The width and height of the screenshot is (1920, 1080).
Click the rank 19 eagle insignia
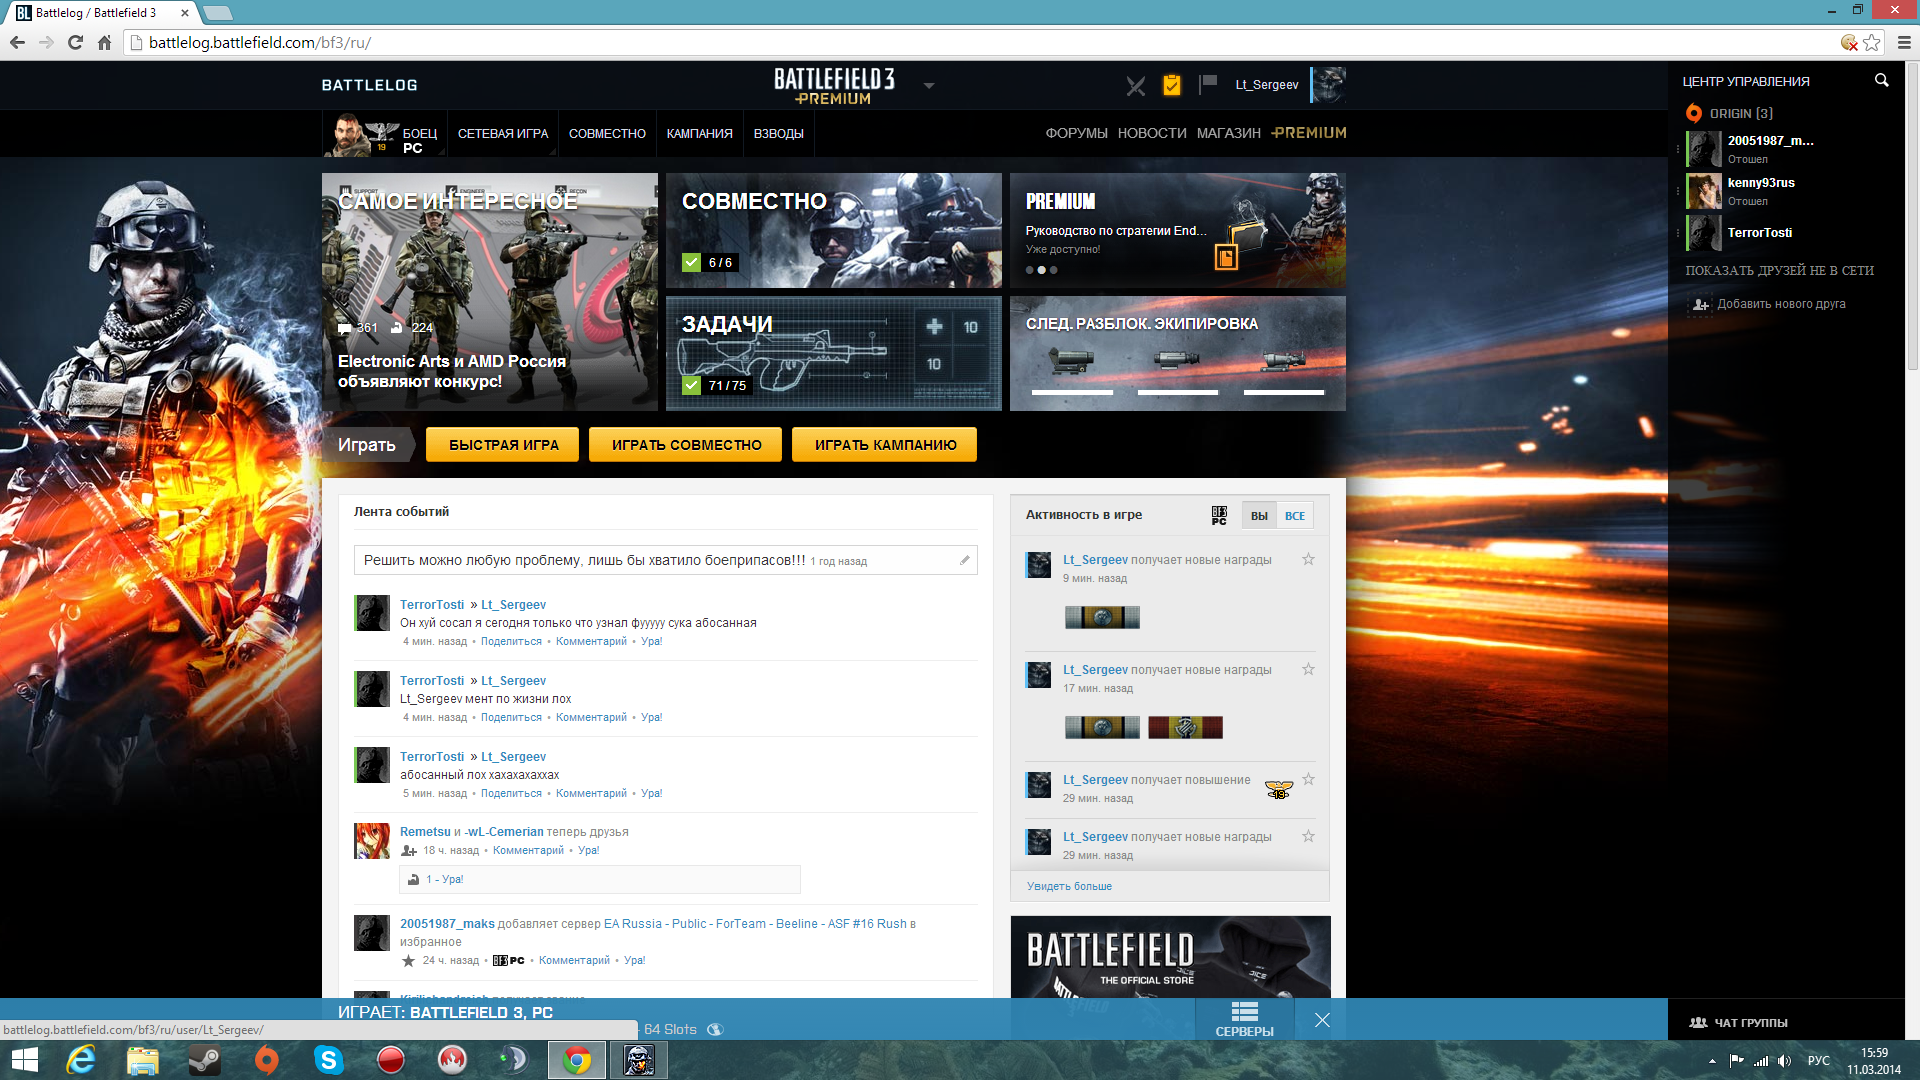click(x=1279, y=790)
